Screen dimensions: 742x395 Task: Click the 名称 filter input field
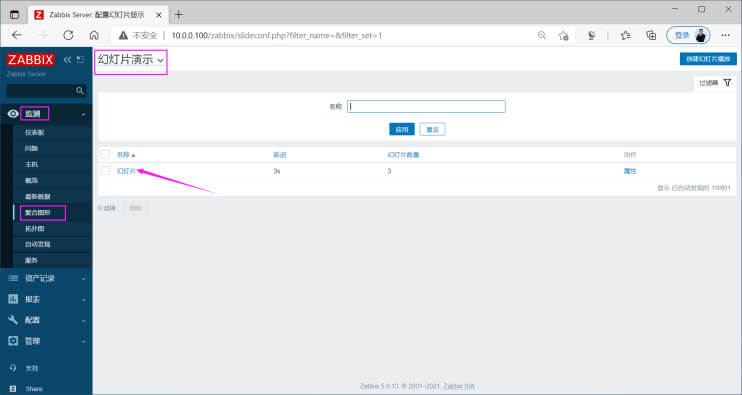pyautogui.click(x=426, y=106)
